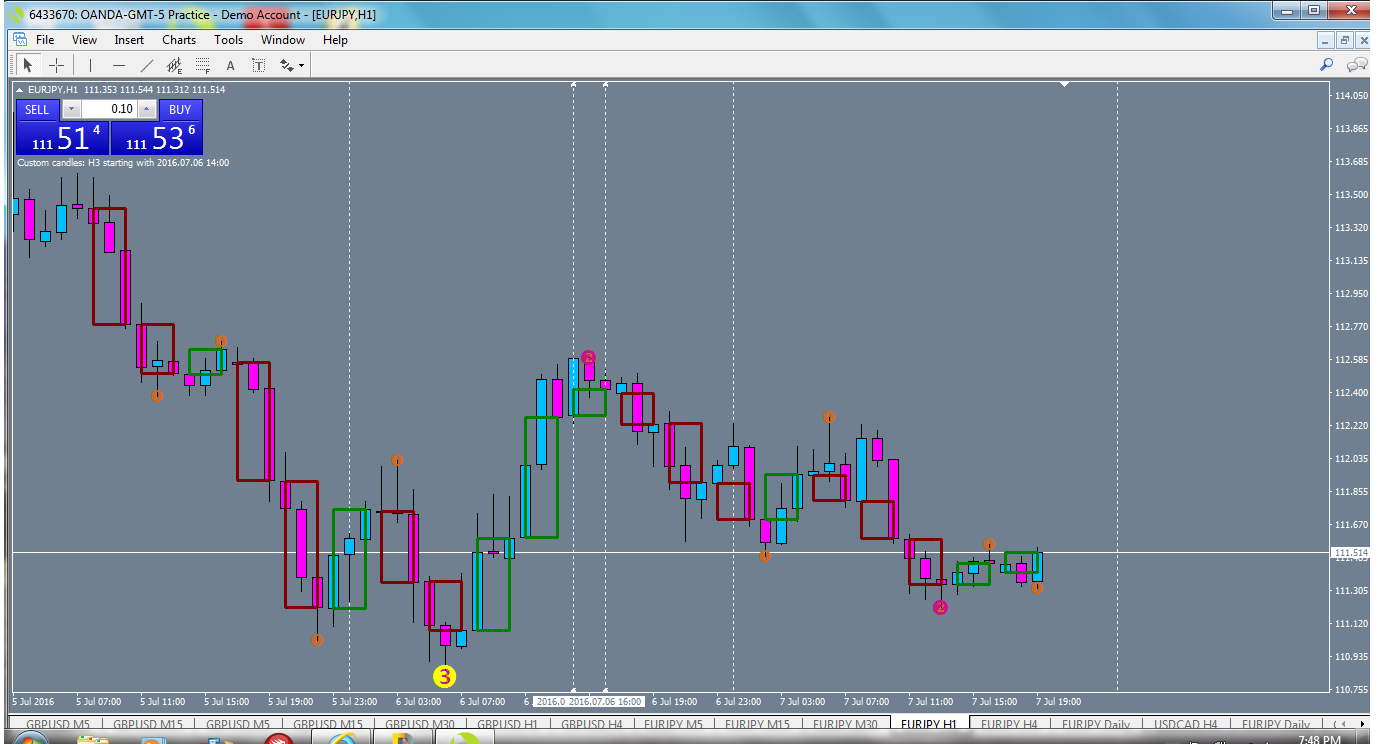The width and height of the screenshot is (1382, 744).
Task: Select the Fibonacci Retracement tool
Action: click(201, 64)
